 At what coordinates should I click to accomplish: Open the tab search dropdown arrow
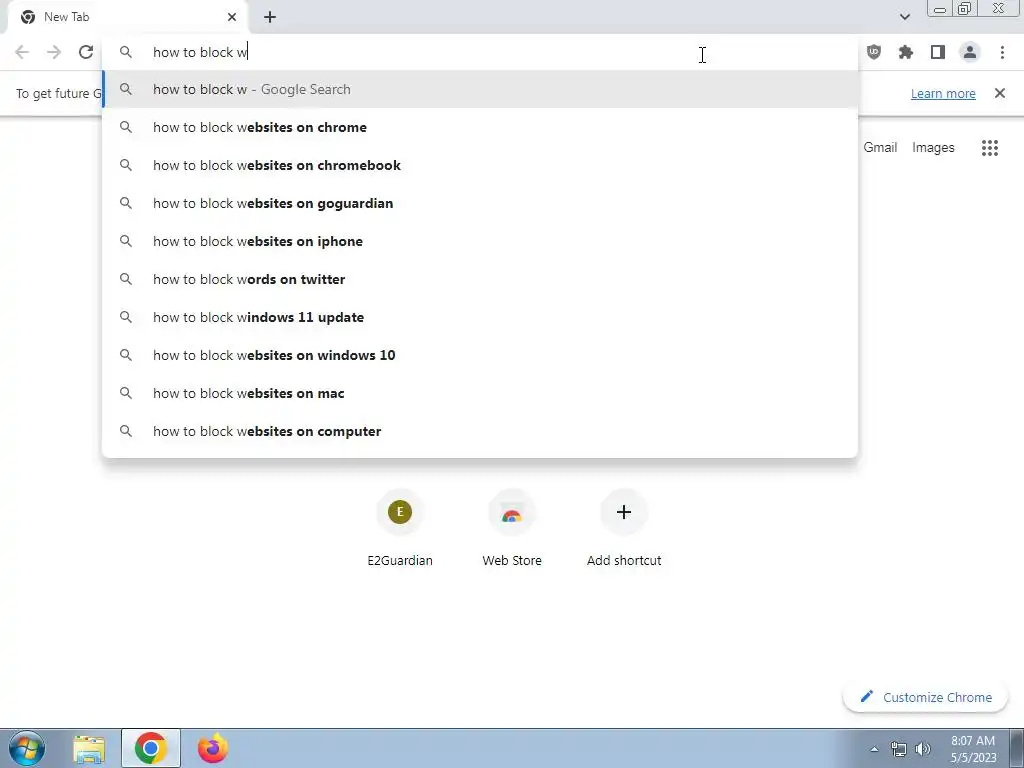904,17
